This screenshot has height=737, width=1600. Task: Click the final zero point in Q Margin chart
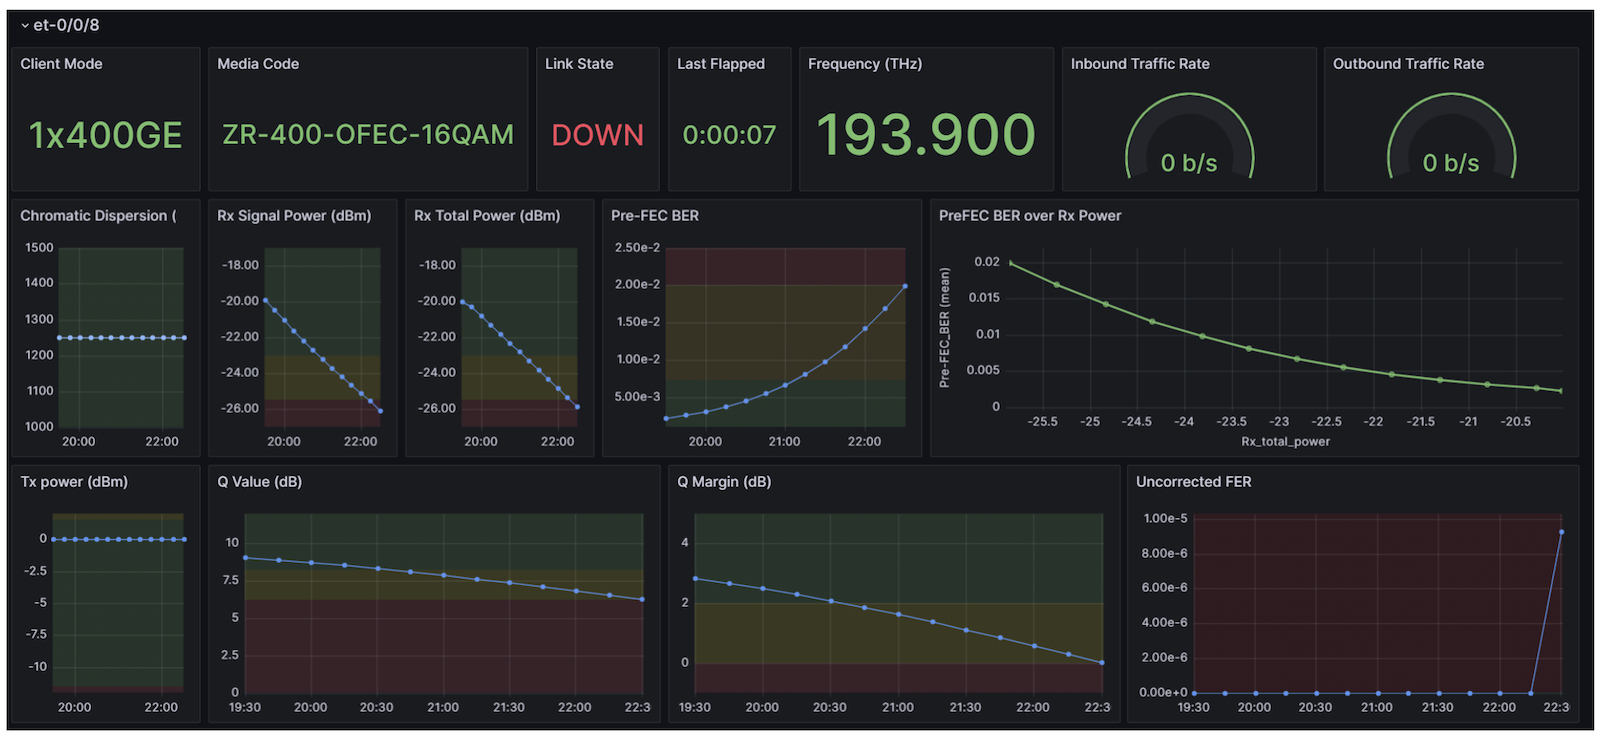1102,662
